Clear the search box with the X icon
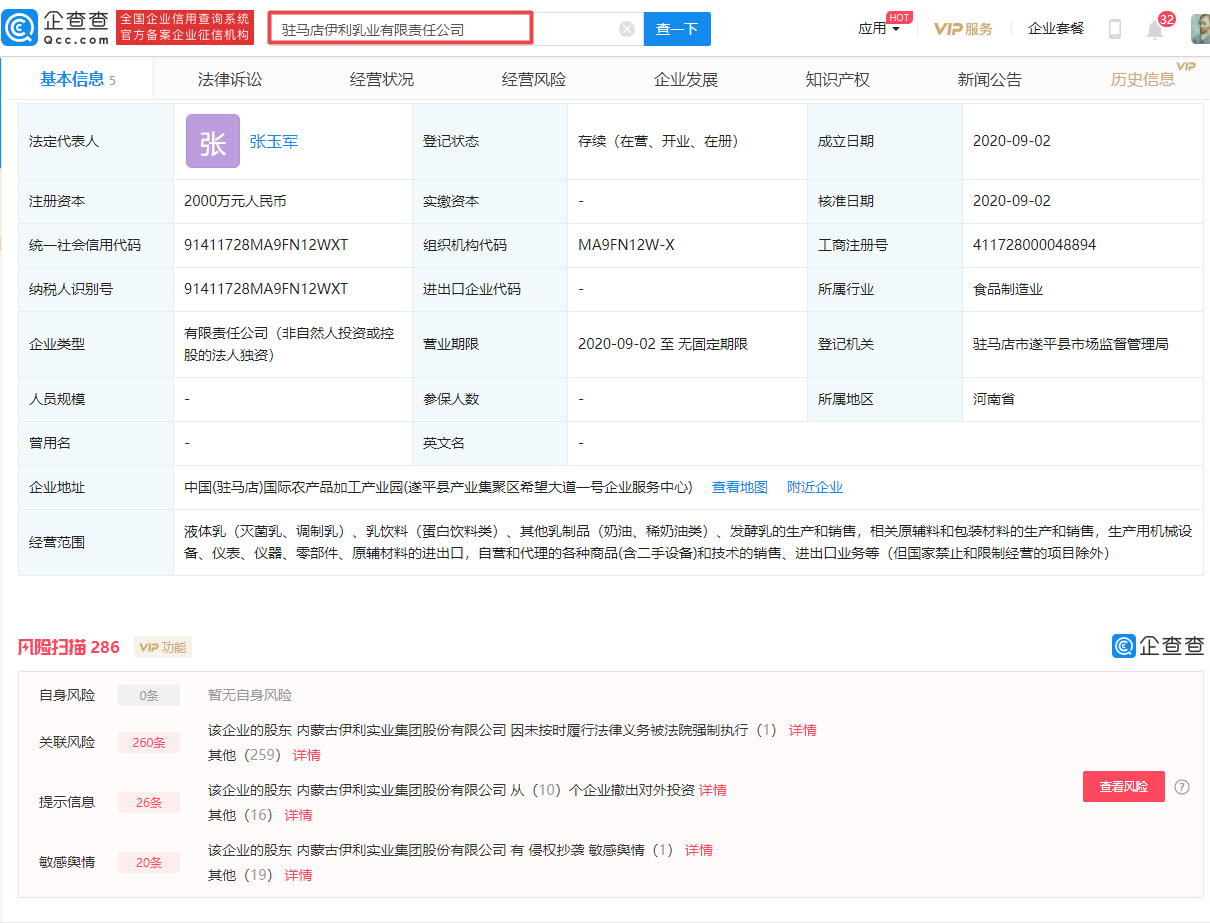The height and width of the screenshot is (923, 1210). click(627, 29)
